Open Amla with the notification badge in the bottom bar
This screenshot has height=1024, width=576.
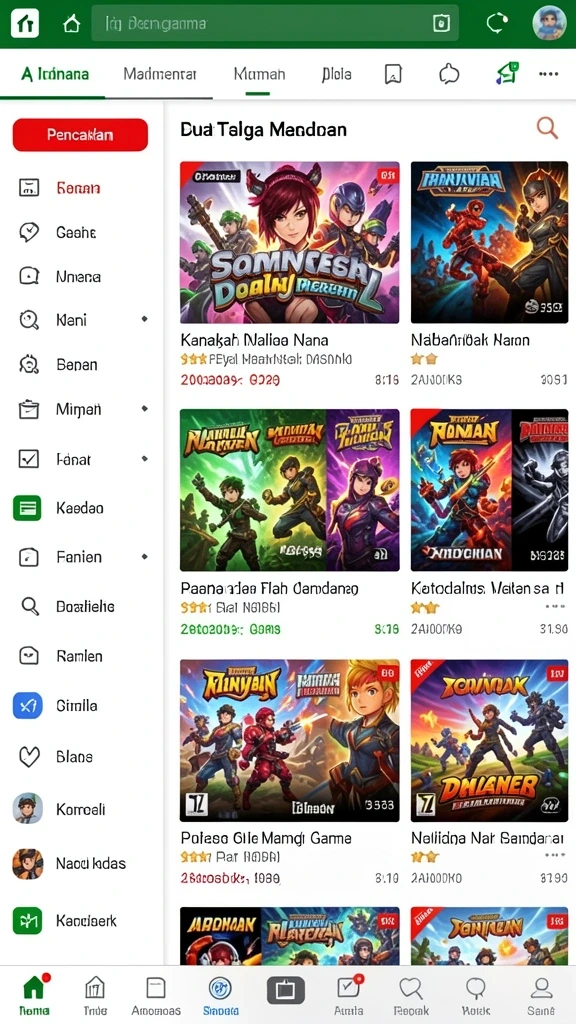click(x=349, y=995)
